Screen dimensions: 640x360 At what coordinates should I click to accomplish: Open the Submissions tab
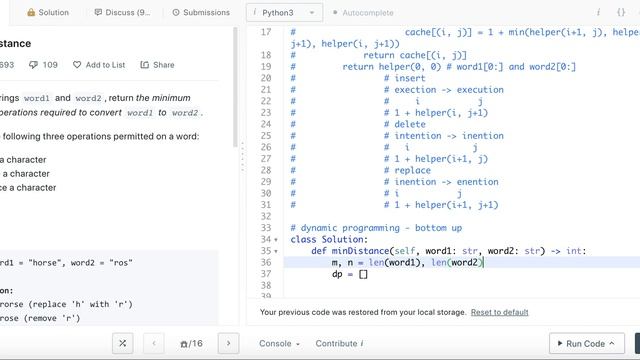click(x=201, y=13)
